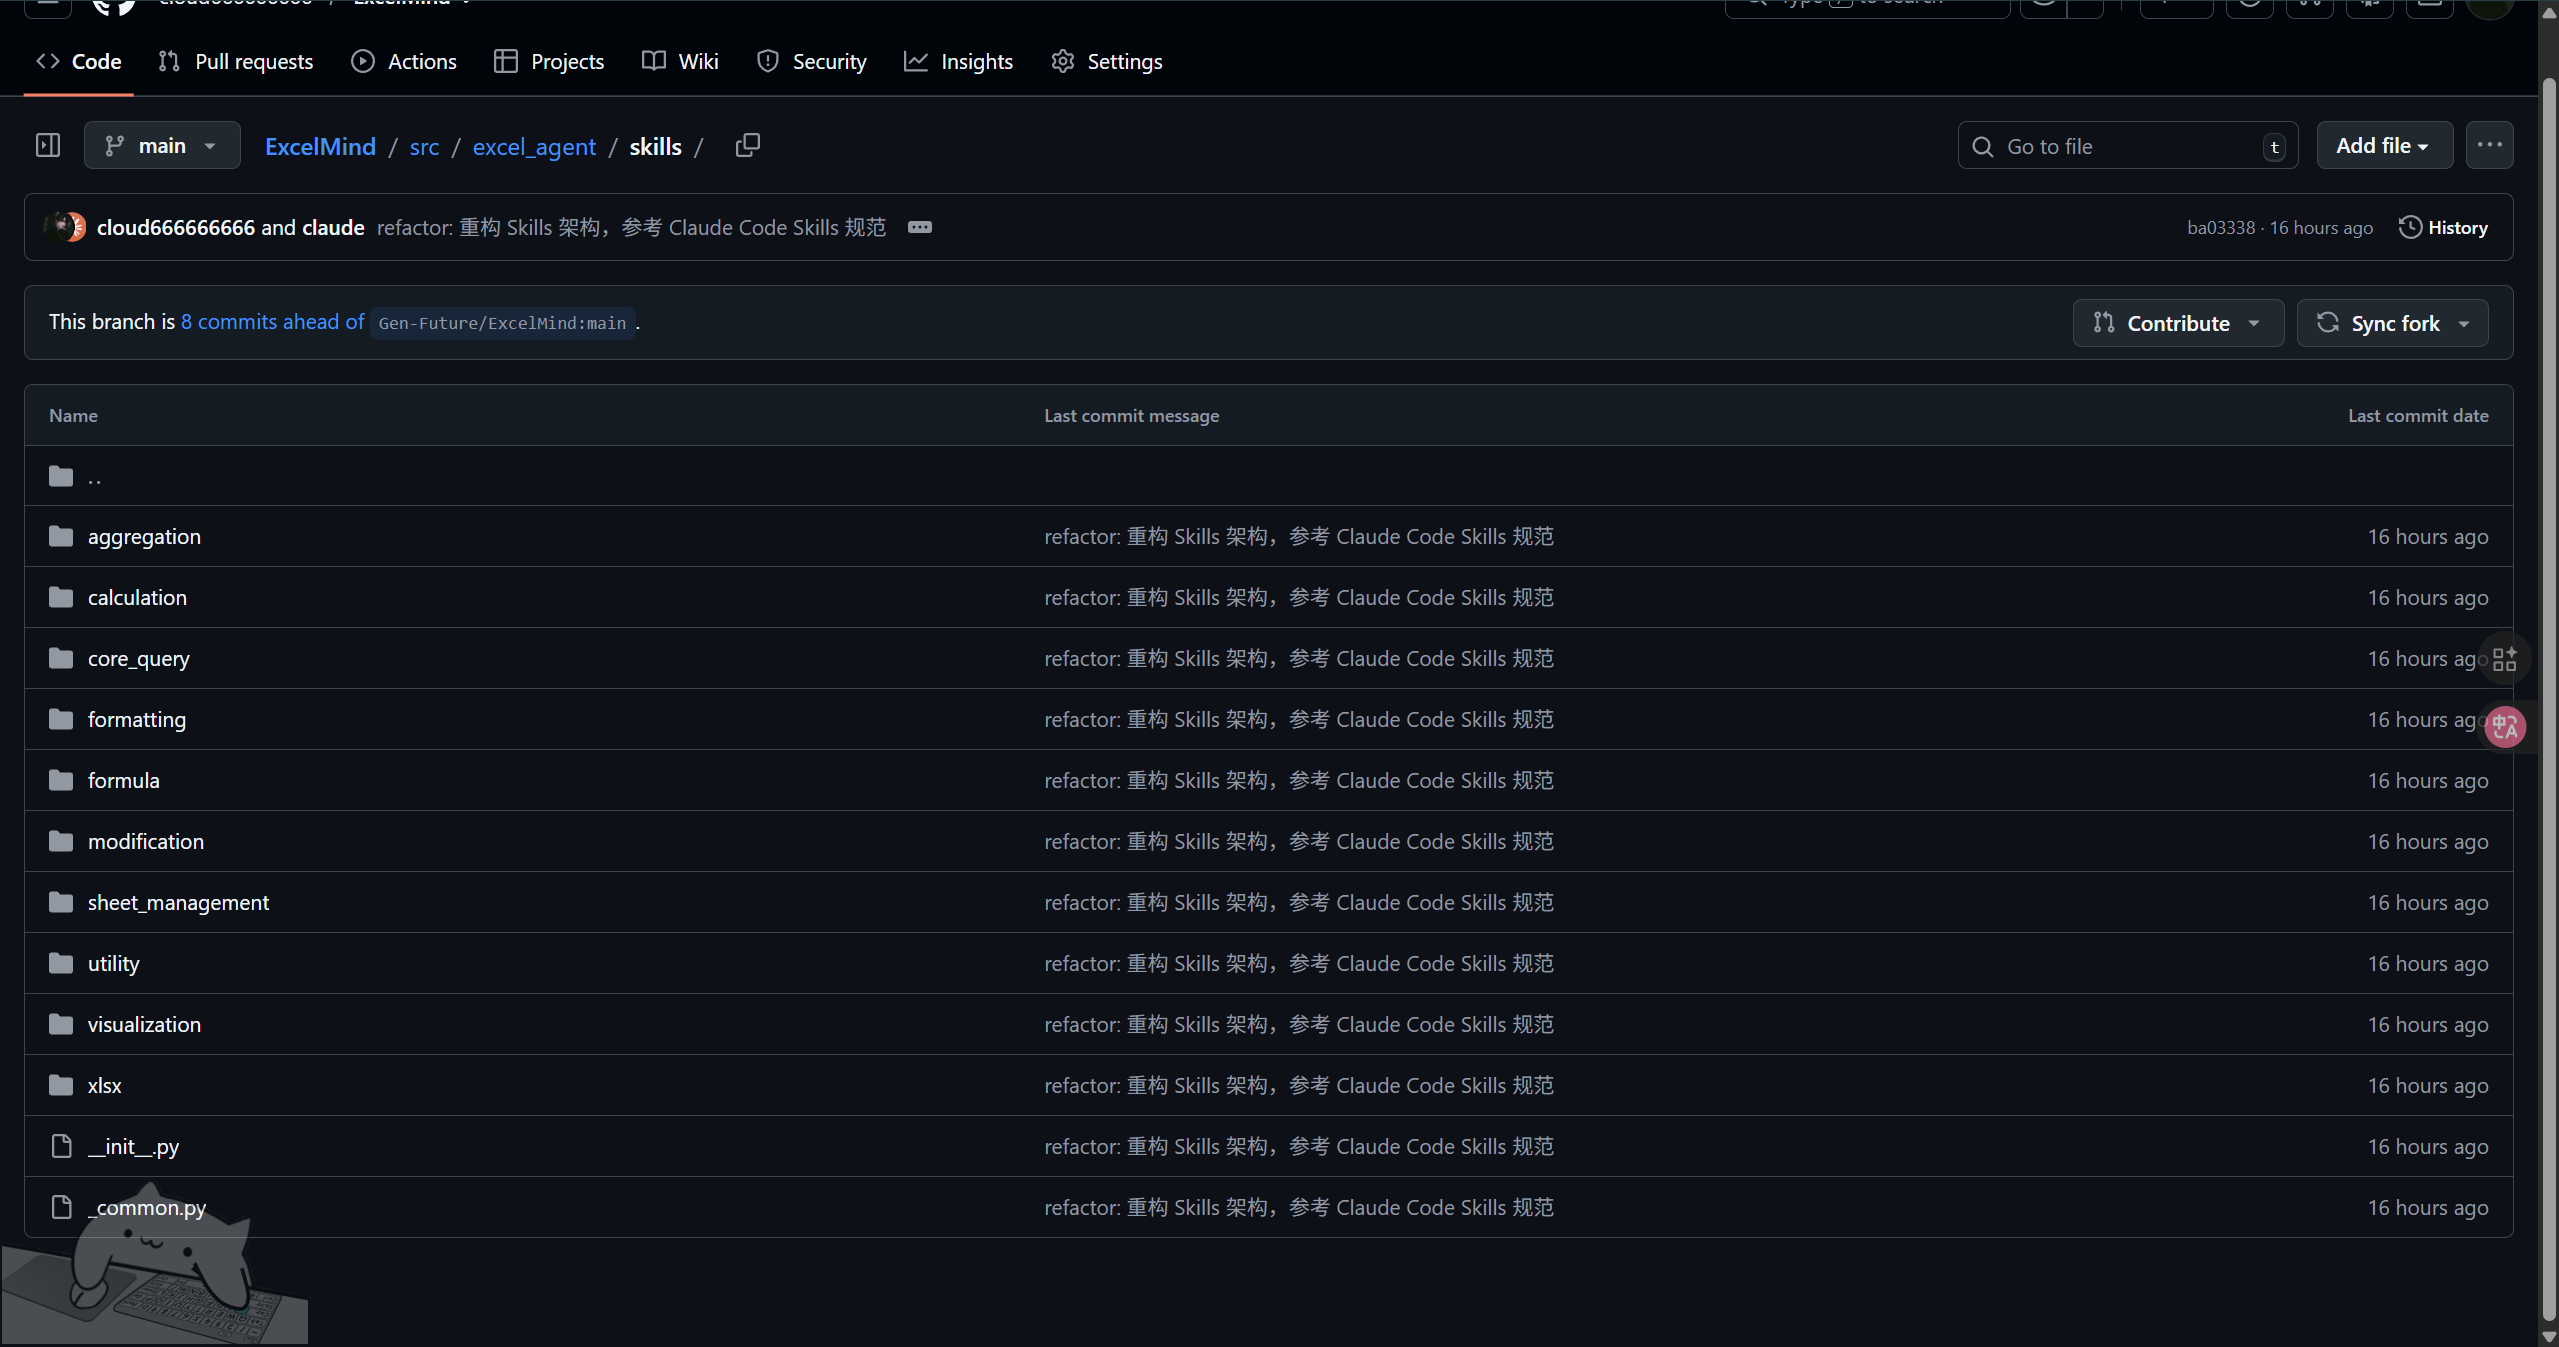Click the floating apps grid icon
Screen dimensions: 2559x1347
tap(2505, 659)
